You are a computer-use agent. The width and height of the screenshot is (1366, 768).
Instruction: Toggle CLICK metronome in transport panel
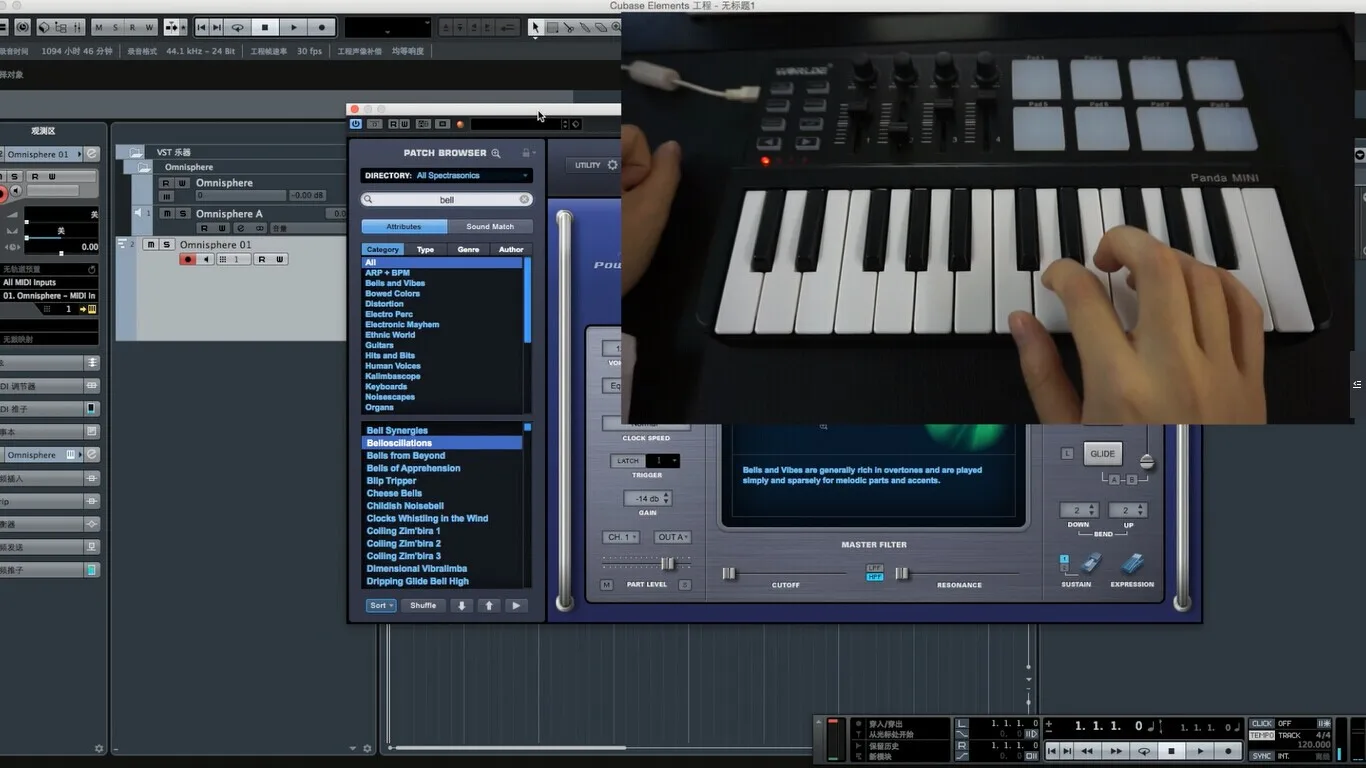click(1262, 723)
